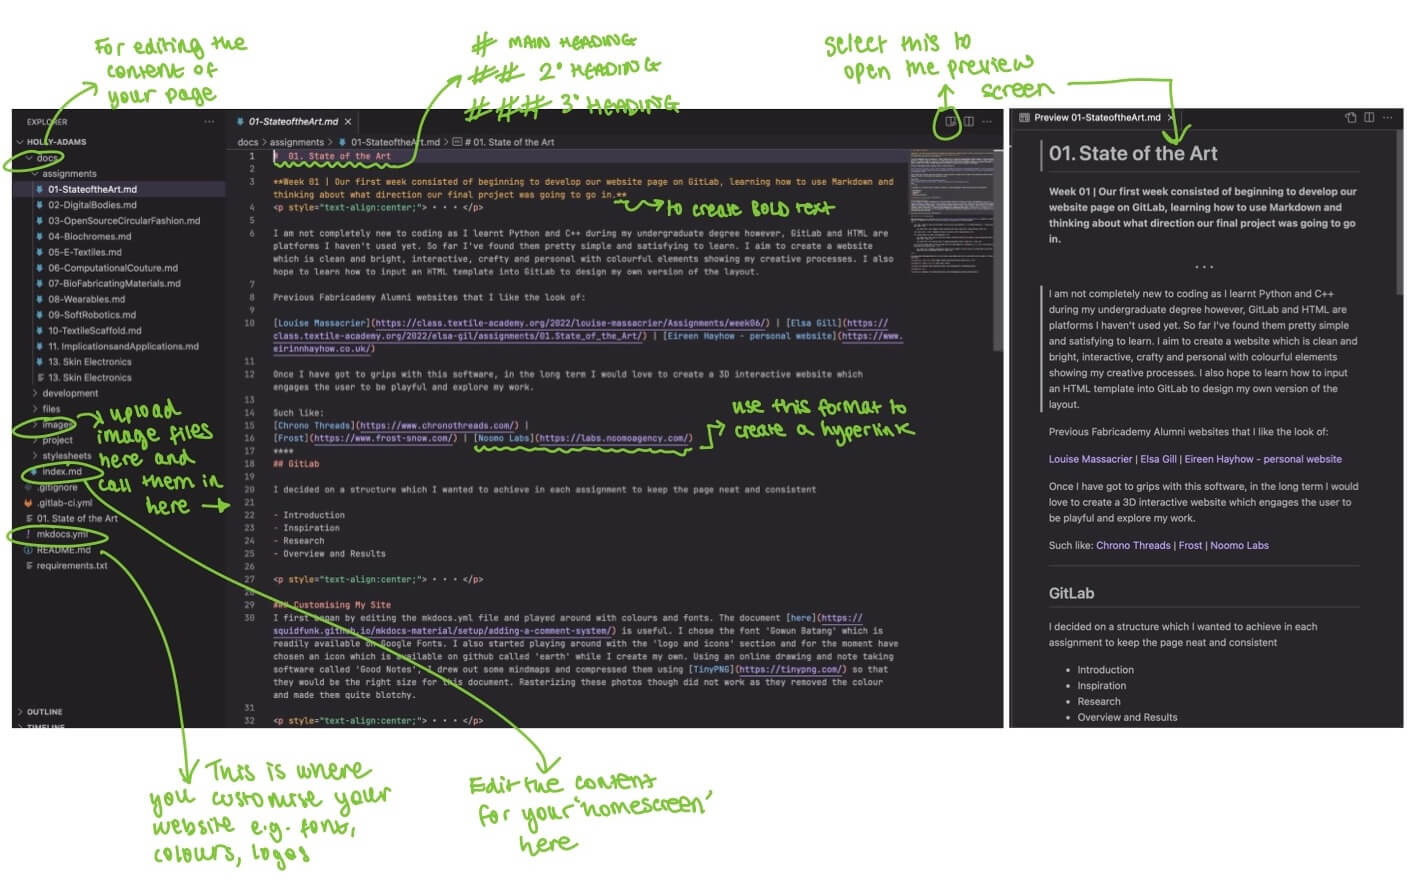Follow Chrono Threads link in preview
This screenshot has height=881, width=1407.
tap(1133, 545)
